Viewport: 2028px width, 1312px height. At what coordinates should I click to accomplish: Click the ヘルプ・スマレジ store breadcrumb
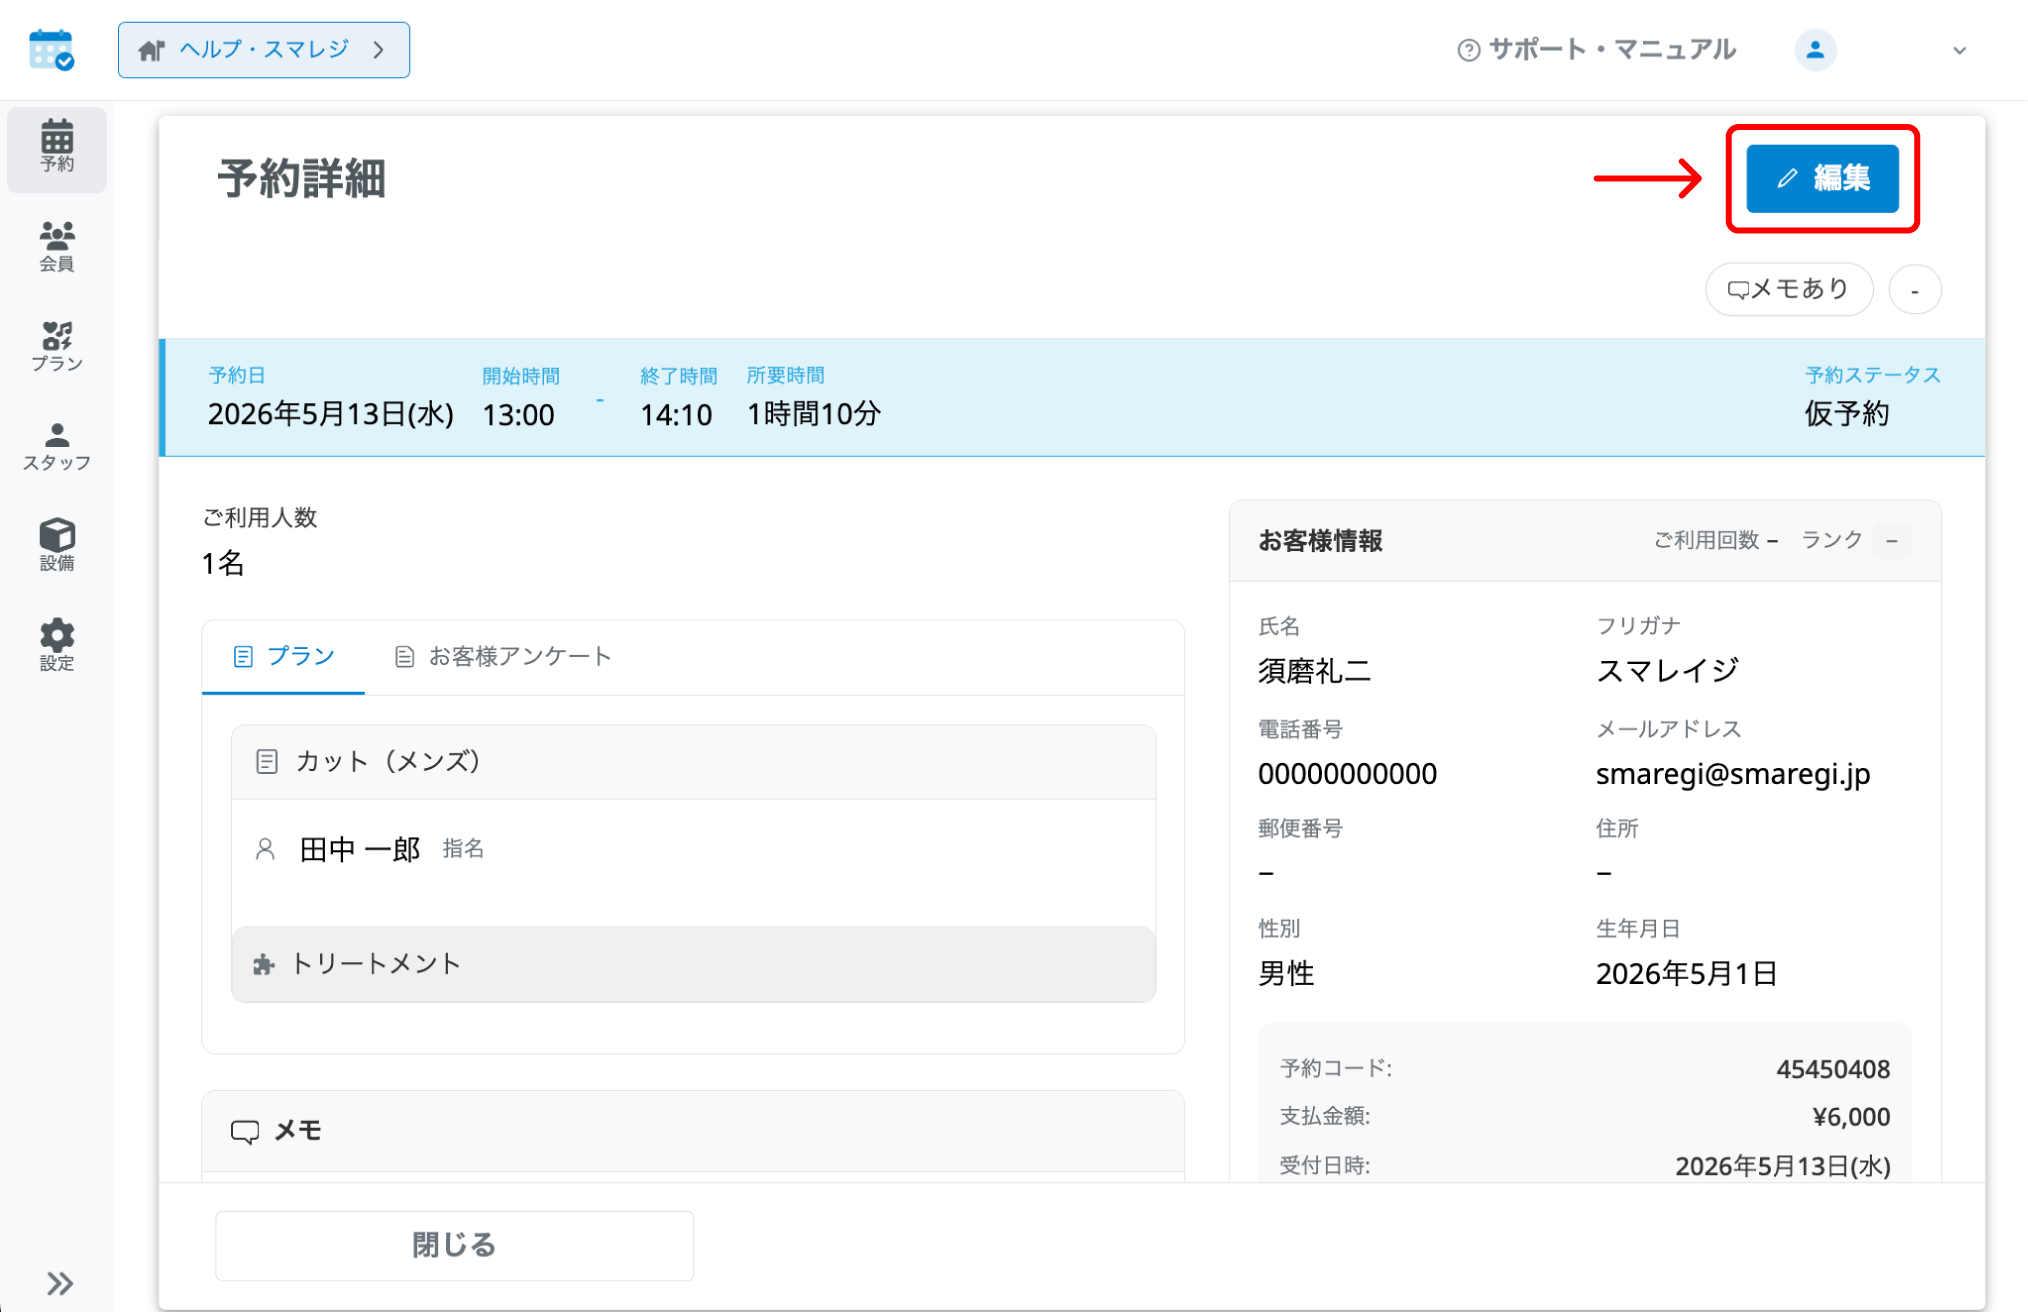point(264,50)
